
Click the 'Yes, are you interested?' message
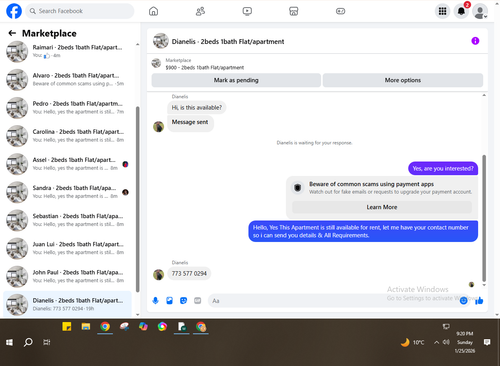pyautogui.click(x=443, y=168)
